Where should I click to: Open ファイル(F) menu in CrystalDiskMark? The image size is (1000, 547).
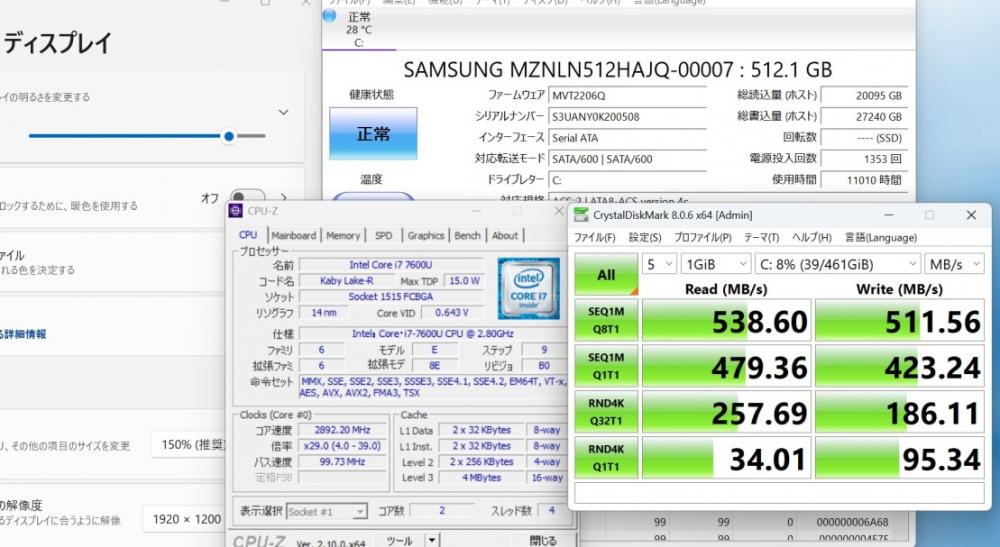pyautogui.click(x=594, y=237)
